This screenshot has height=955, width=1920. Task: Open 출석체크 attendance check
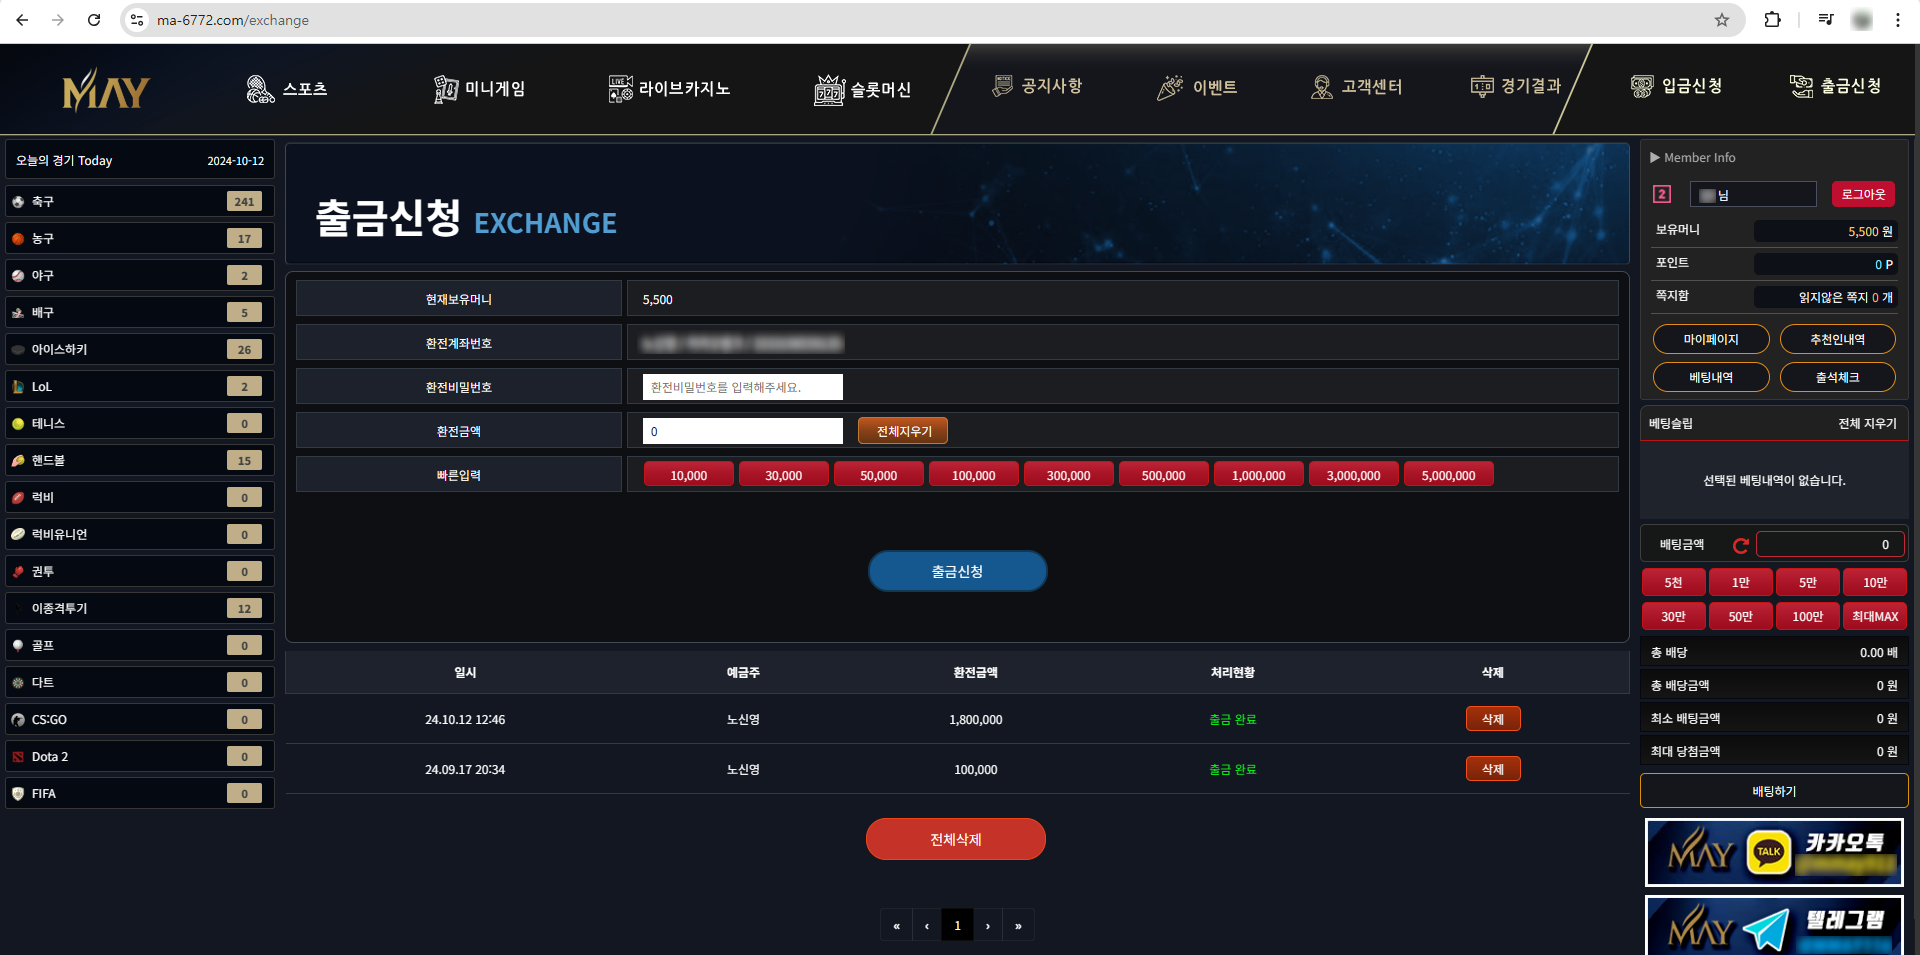(x=1837, y=377)
